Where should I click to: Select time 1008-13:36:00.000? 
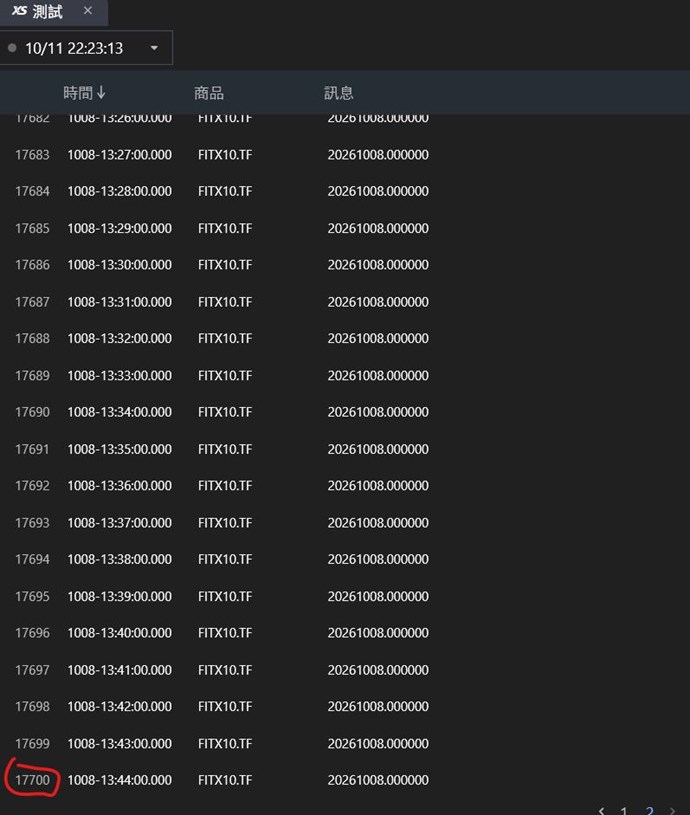point(120,485)
